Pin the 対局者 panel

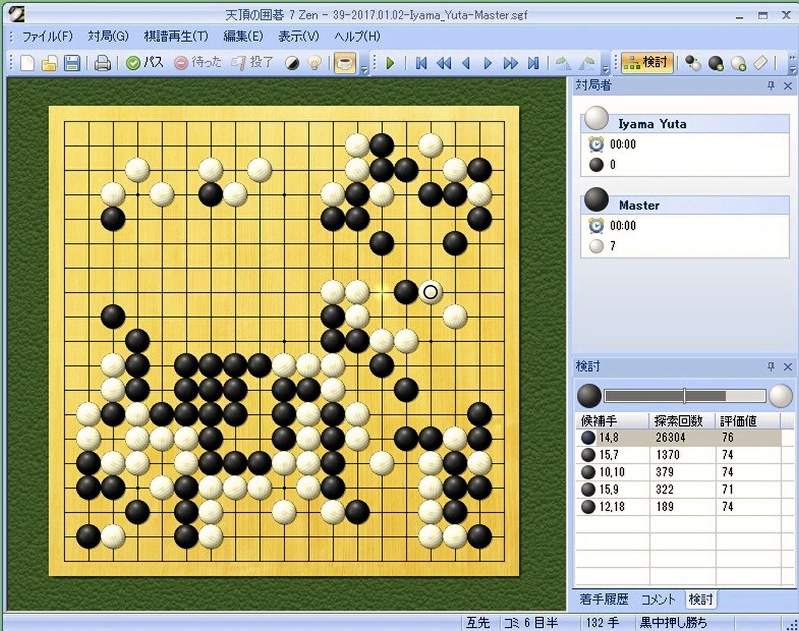click(x=769, y=87)
